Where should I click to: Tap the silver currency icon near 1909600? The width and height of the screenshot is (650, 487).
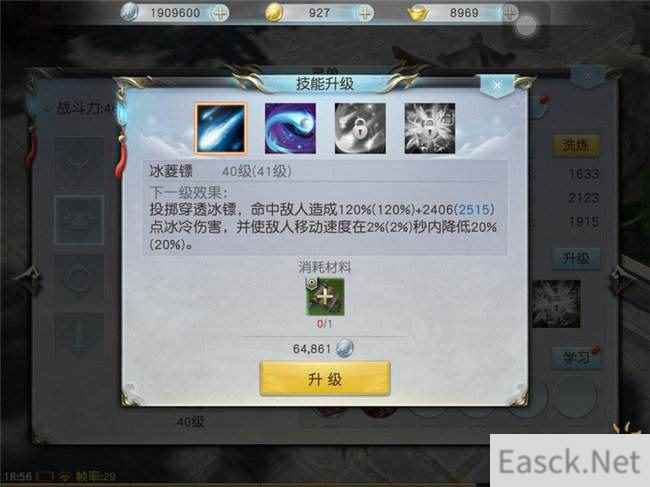(x=129, y=13)
